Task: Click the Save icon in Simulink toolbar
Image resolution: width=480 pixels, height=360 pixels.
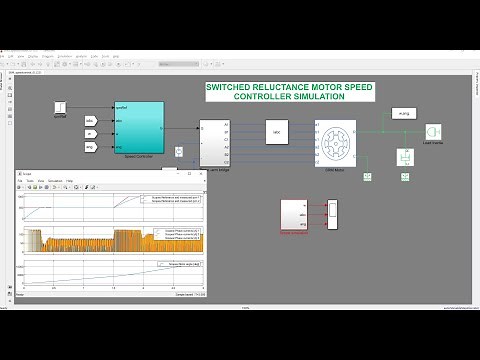Action: coord(23,64)
